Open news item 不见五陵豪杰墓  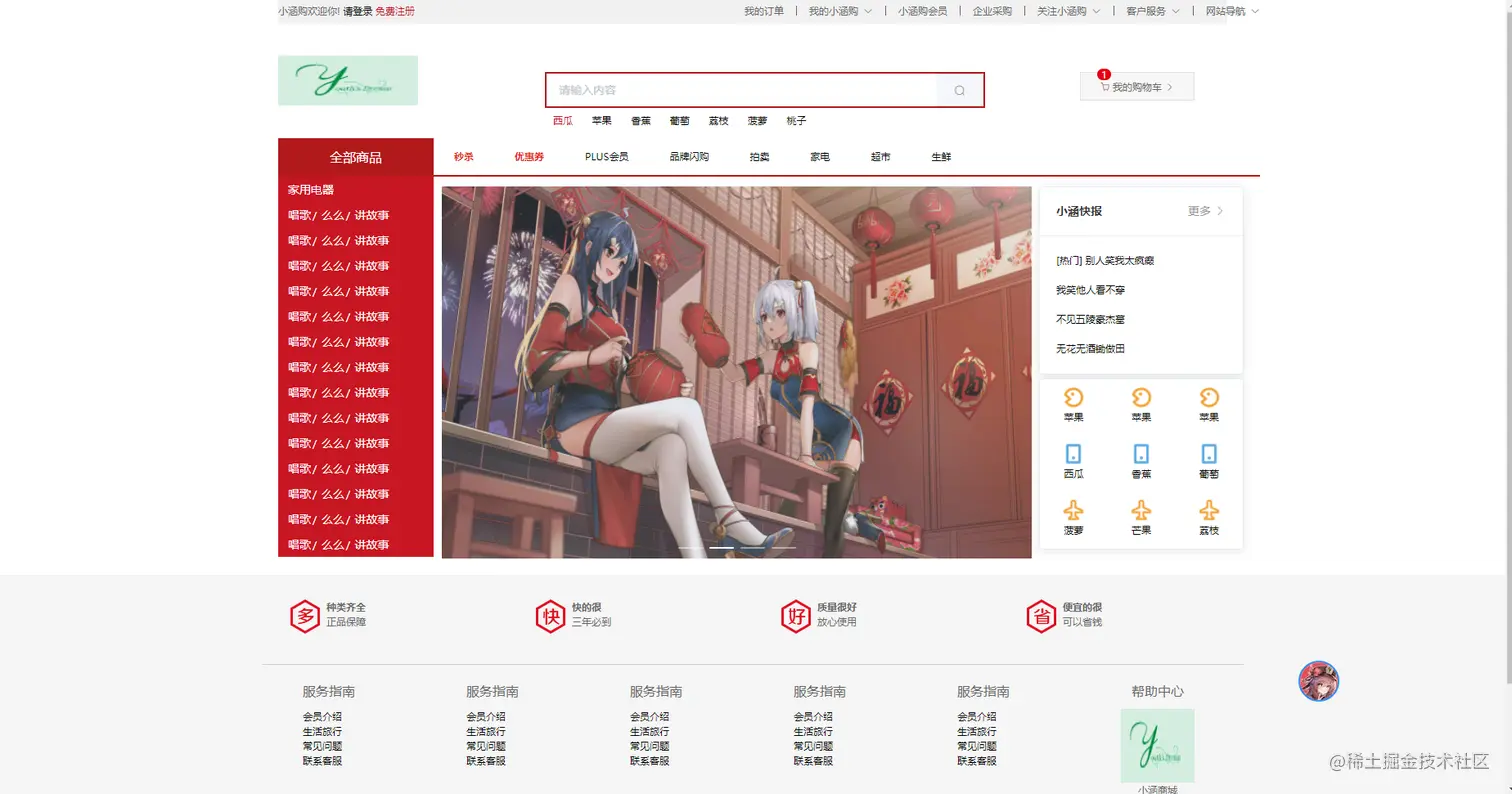pos(1091,319)
